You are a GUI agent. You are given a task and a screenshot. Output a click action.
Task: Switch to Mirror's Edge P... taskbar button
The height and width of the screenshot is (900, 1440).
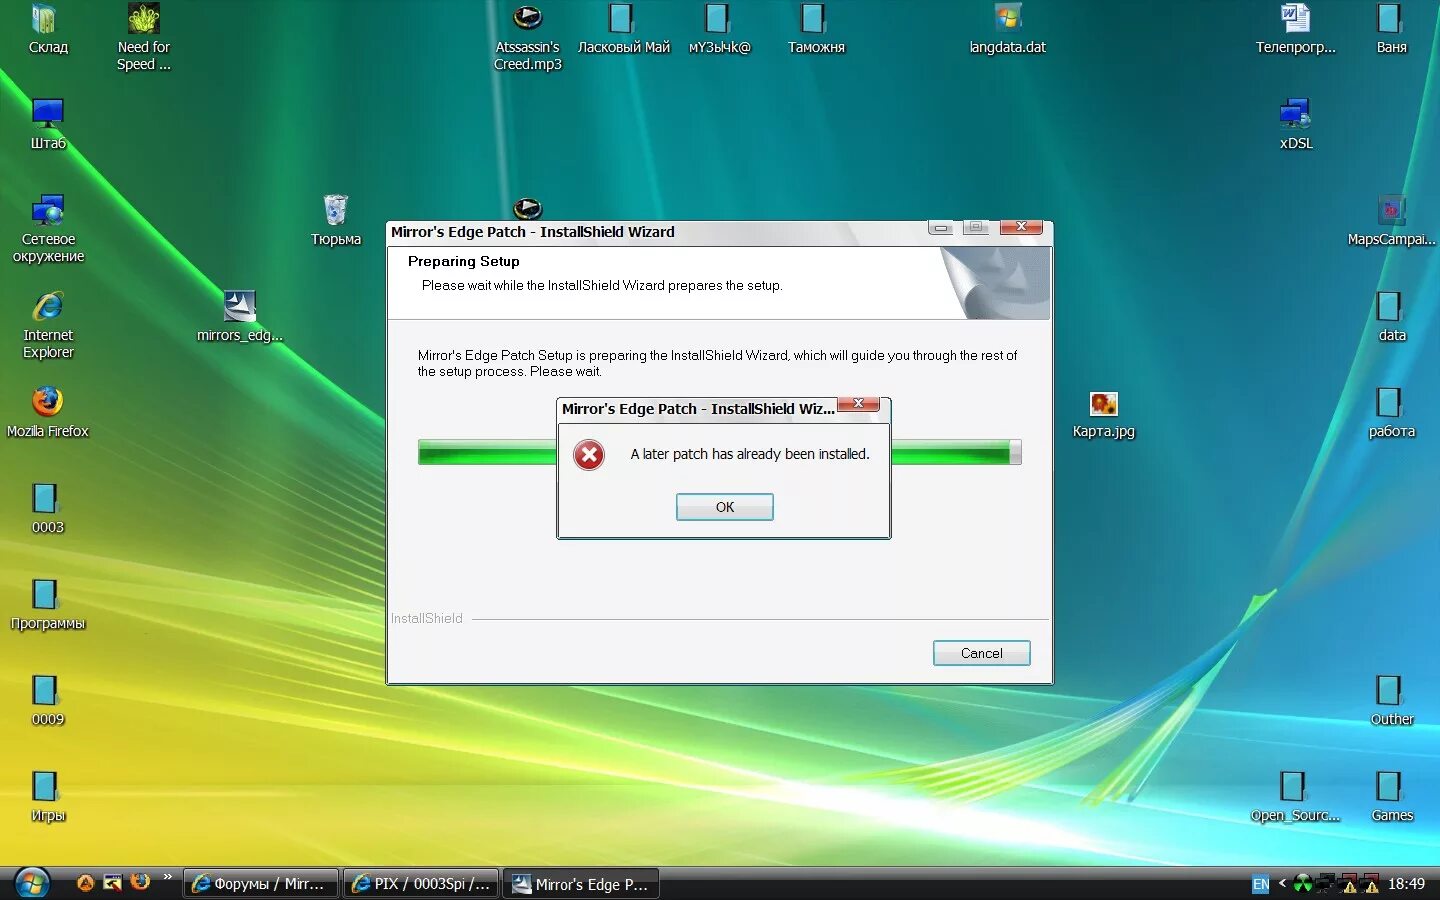pos(580,884)
